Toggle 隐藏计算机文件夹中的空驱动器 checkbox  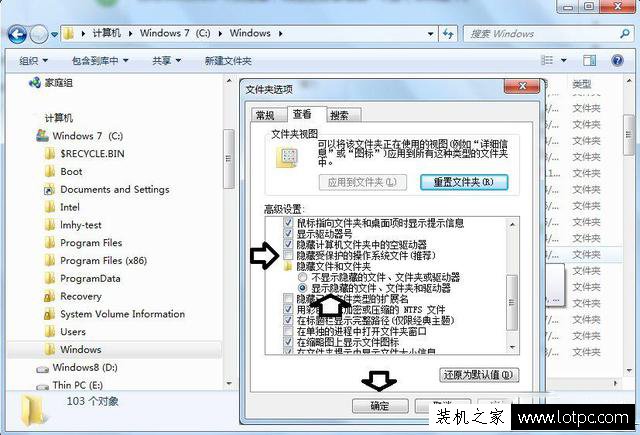288,245
